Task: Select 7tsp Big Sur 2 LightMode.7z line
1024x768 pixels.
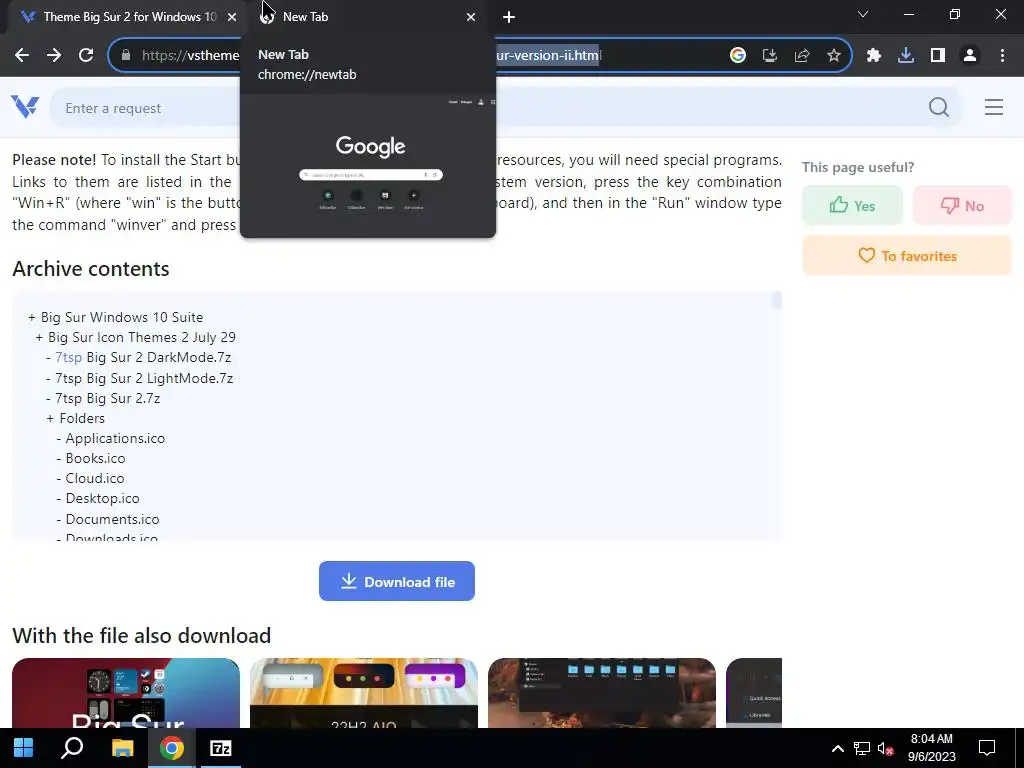Action: pyautogui.click(x=139, y=378)
